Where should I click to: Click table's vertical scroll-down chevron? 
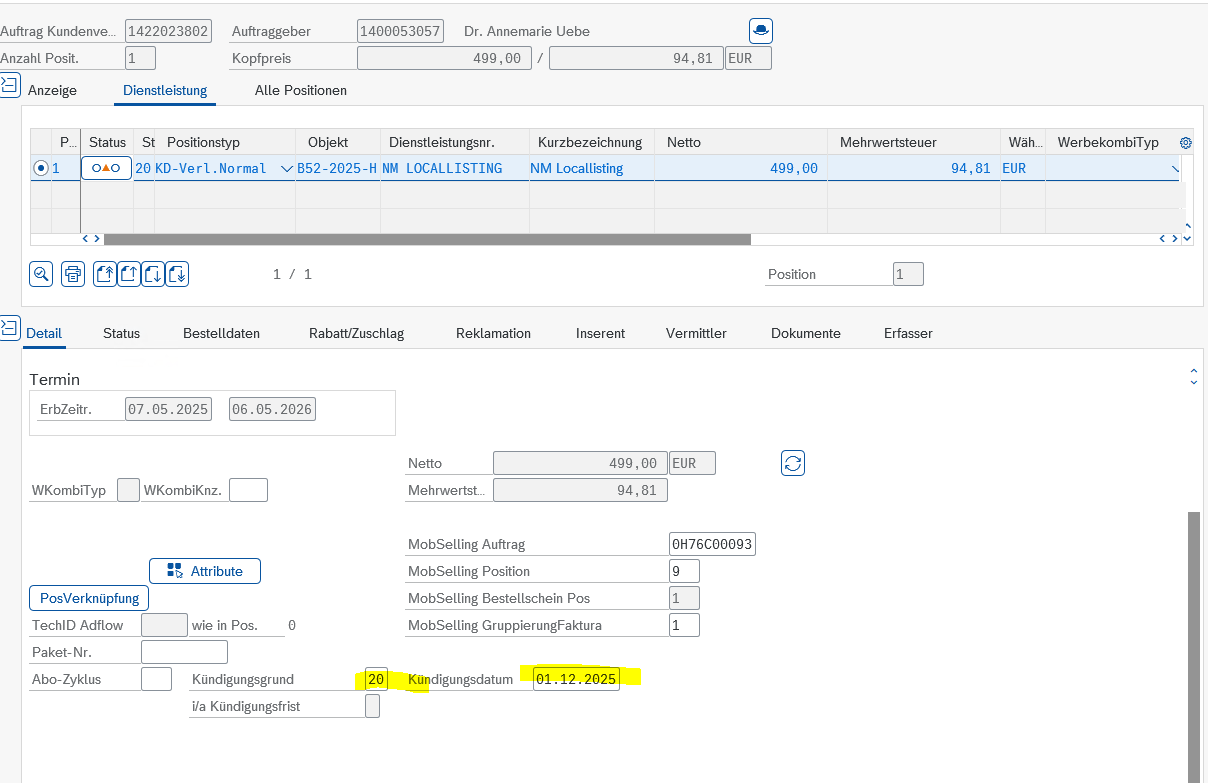1187,239
